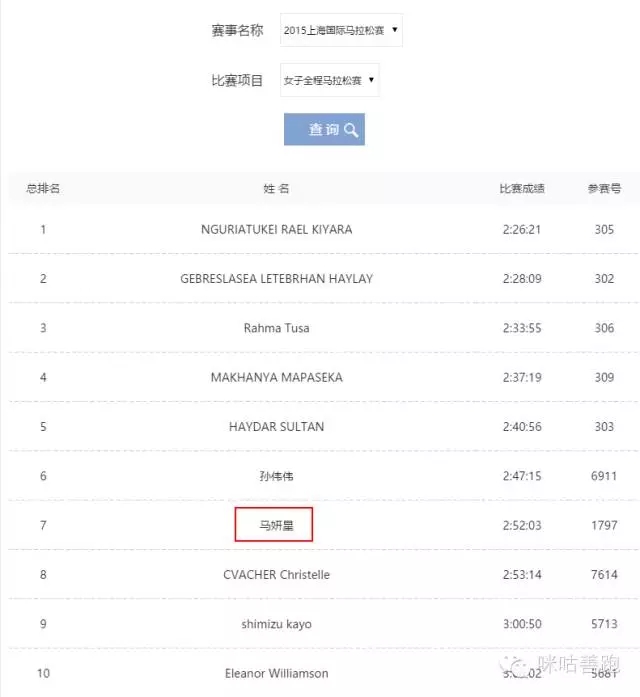Select the 总排名 column header
Viewport: 640px width, 697px height.
tap(43, 188)
